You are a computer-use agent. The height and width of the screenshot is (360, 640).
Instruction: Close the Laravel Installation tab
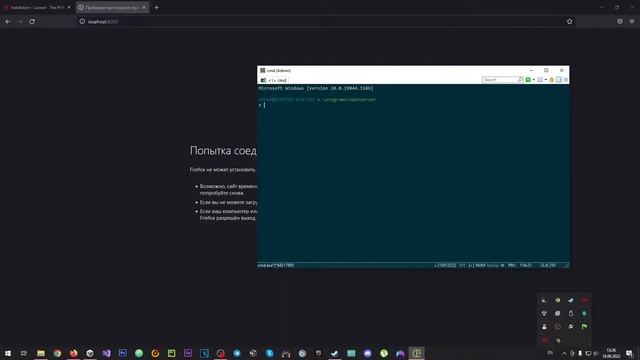tap(69, 7)
